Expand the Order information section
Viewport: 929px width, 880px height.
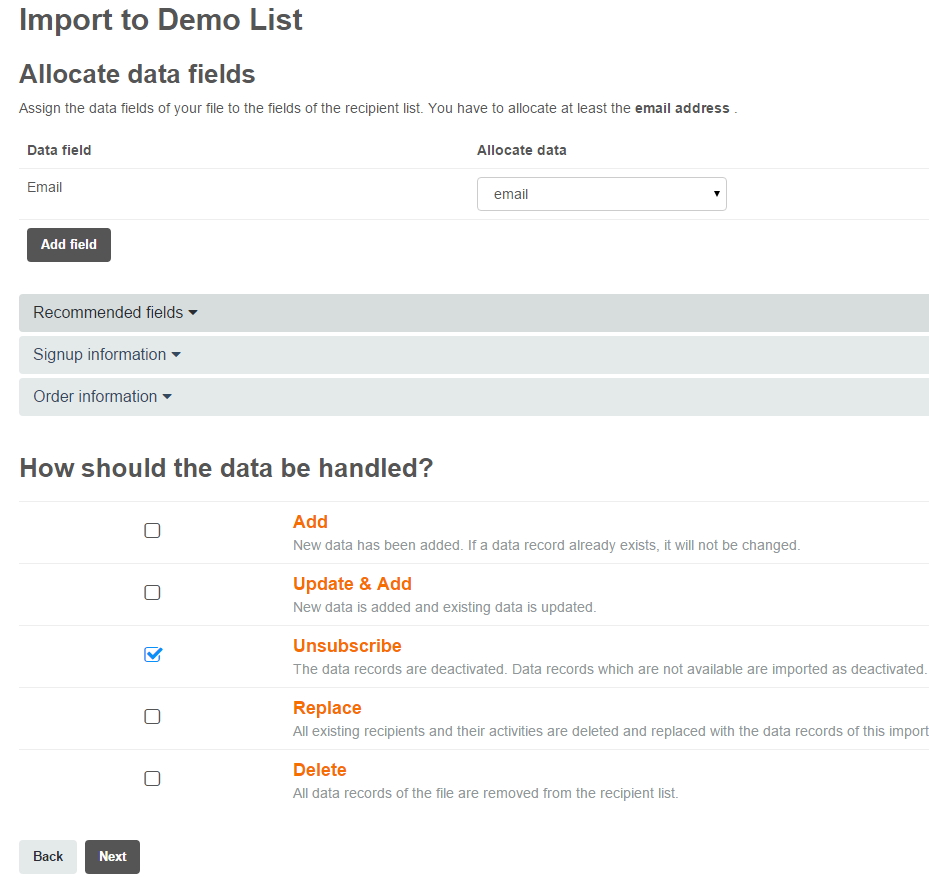click(x=102, y=397)
